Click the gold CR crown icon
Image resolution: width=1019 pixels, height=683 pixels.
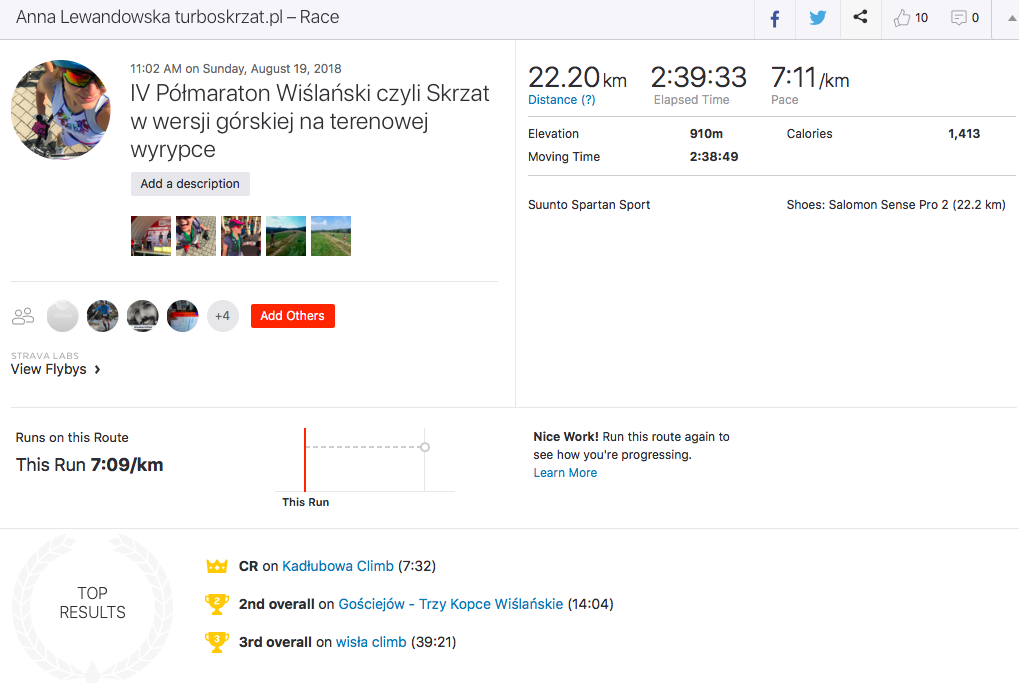[217, 566]
